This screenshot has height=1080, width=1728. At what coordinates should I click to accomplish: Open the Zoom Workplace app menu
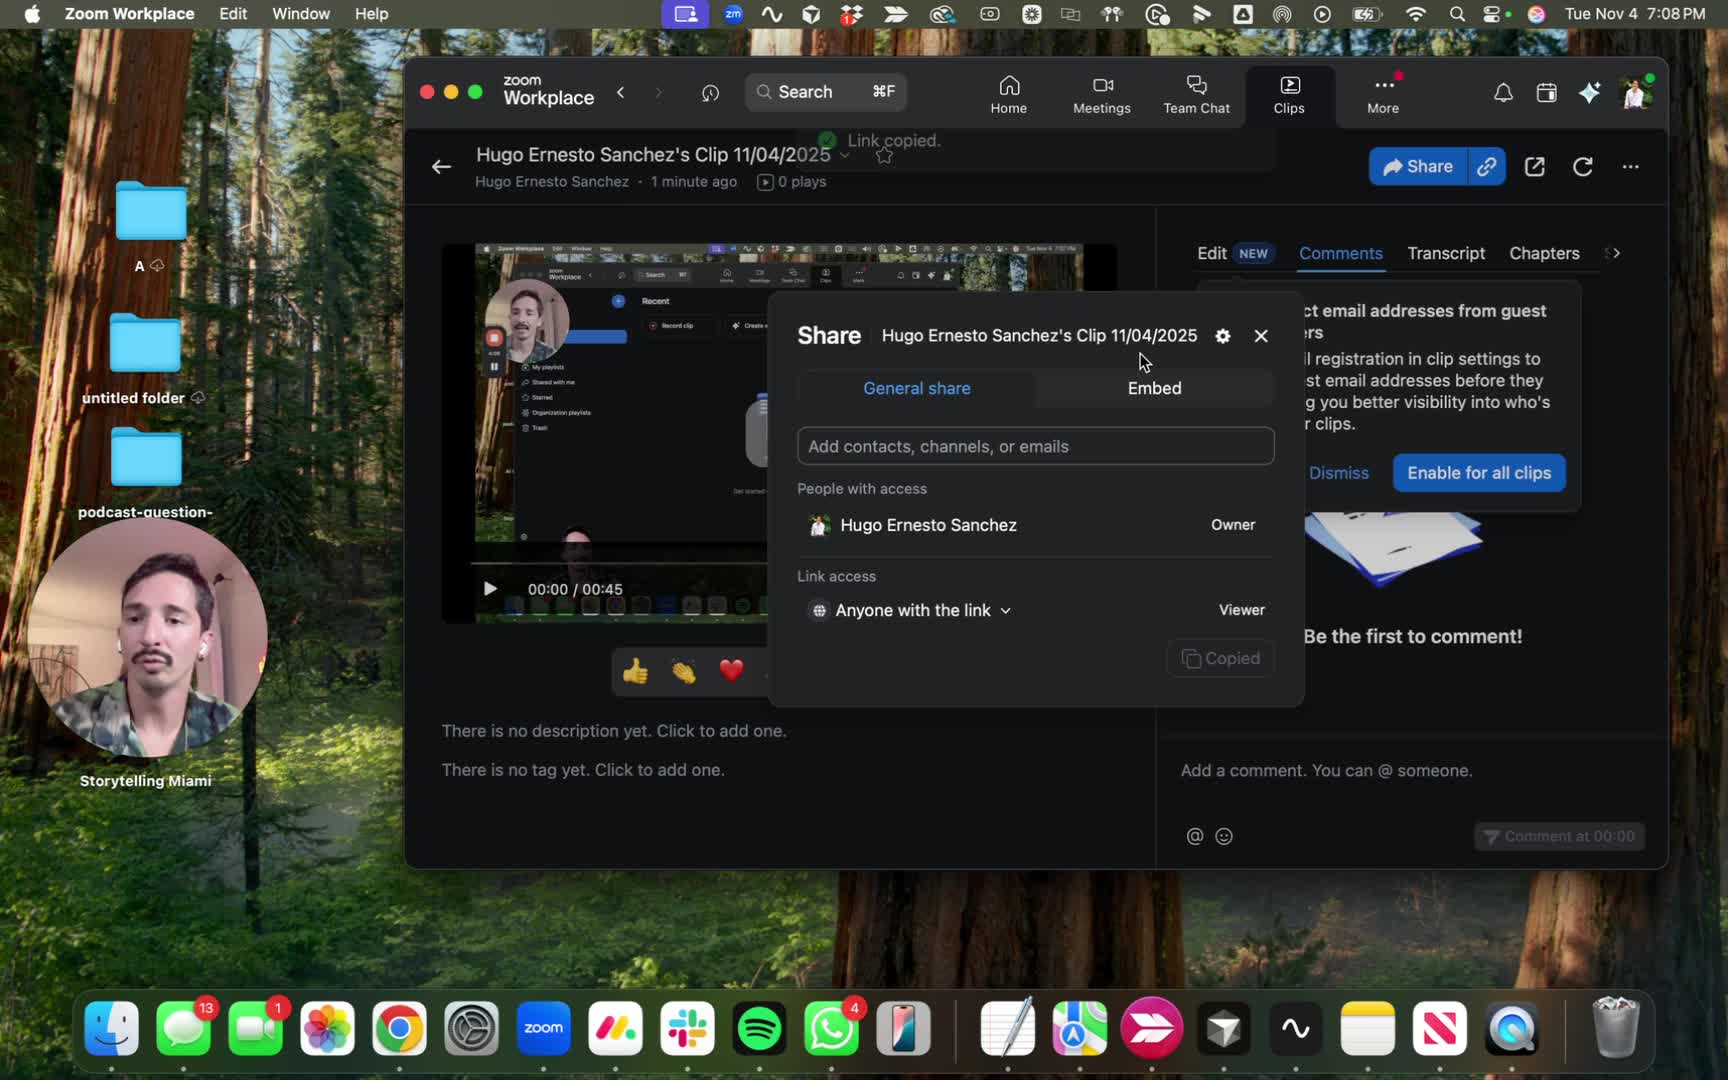129,13
